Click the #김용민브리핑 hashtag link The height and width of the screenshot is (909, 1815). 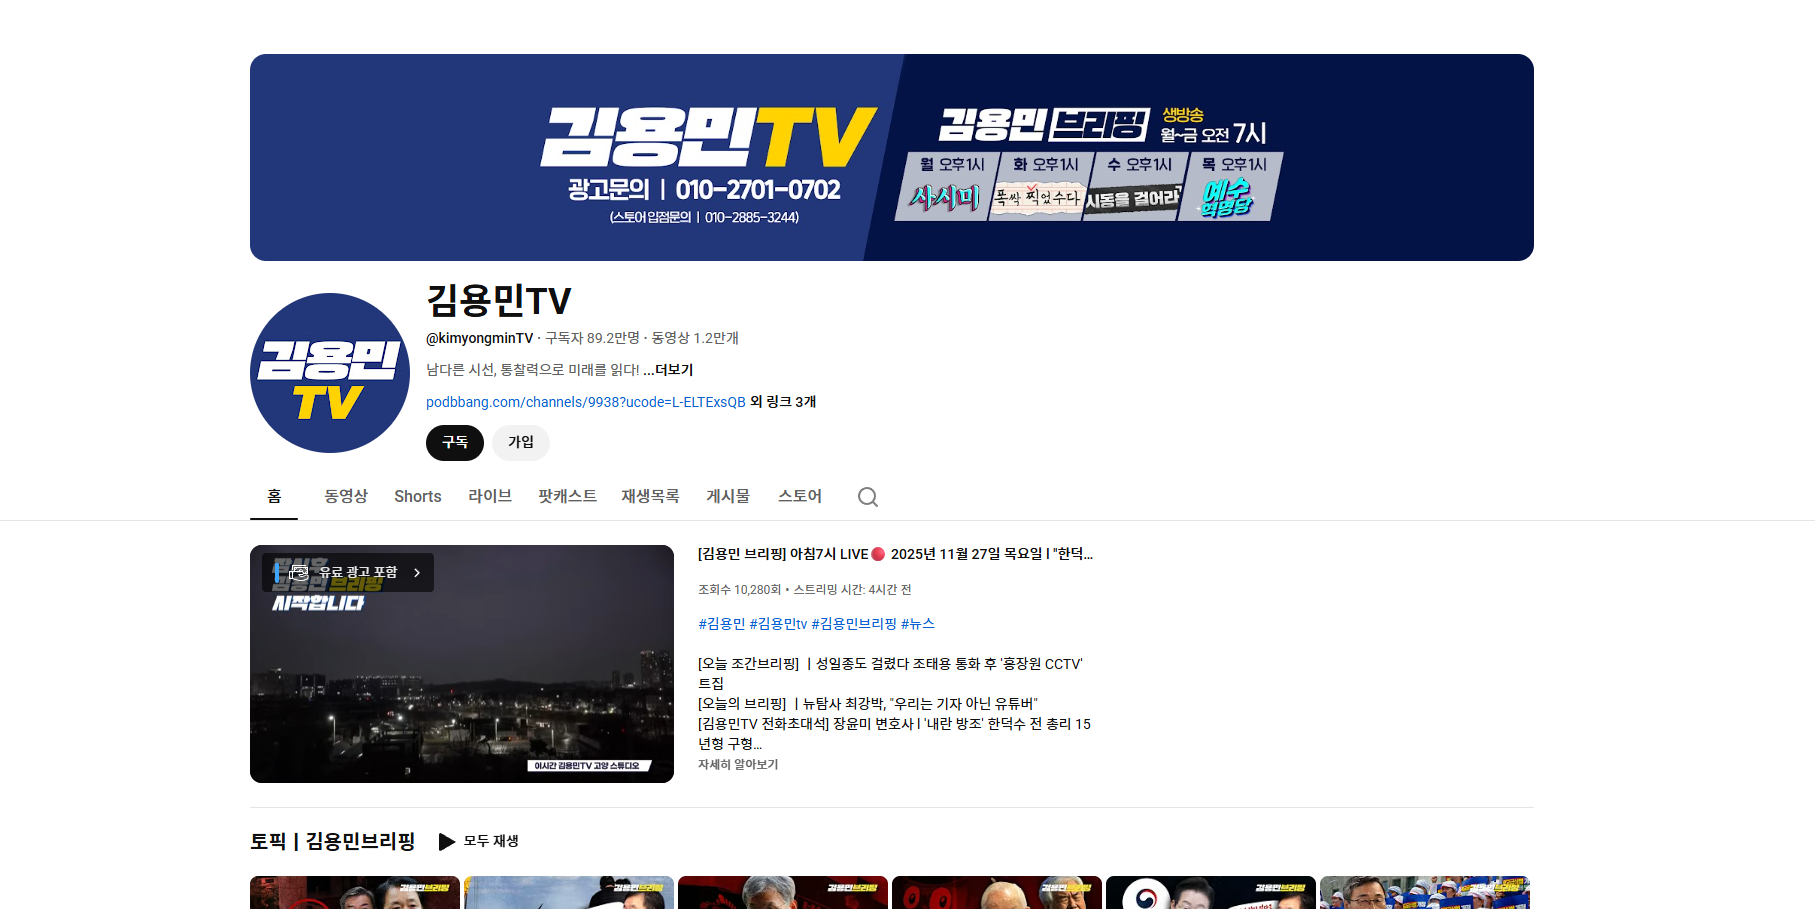coord(853,624)
